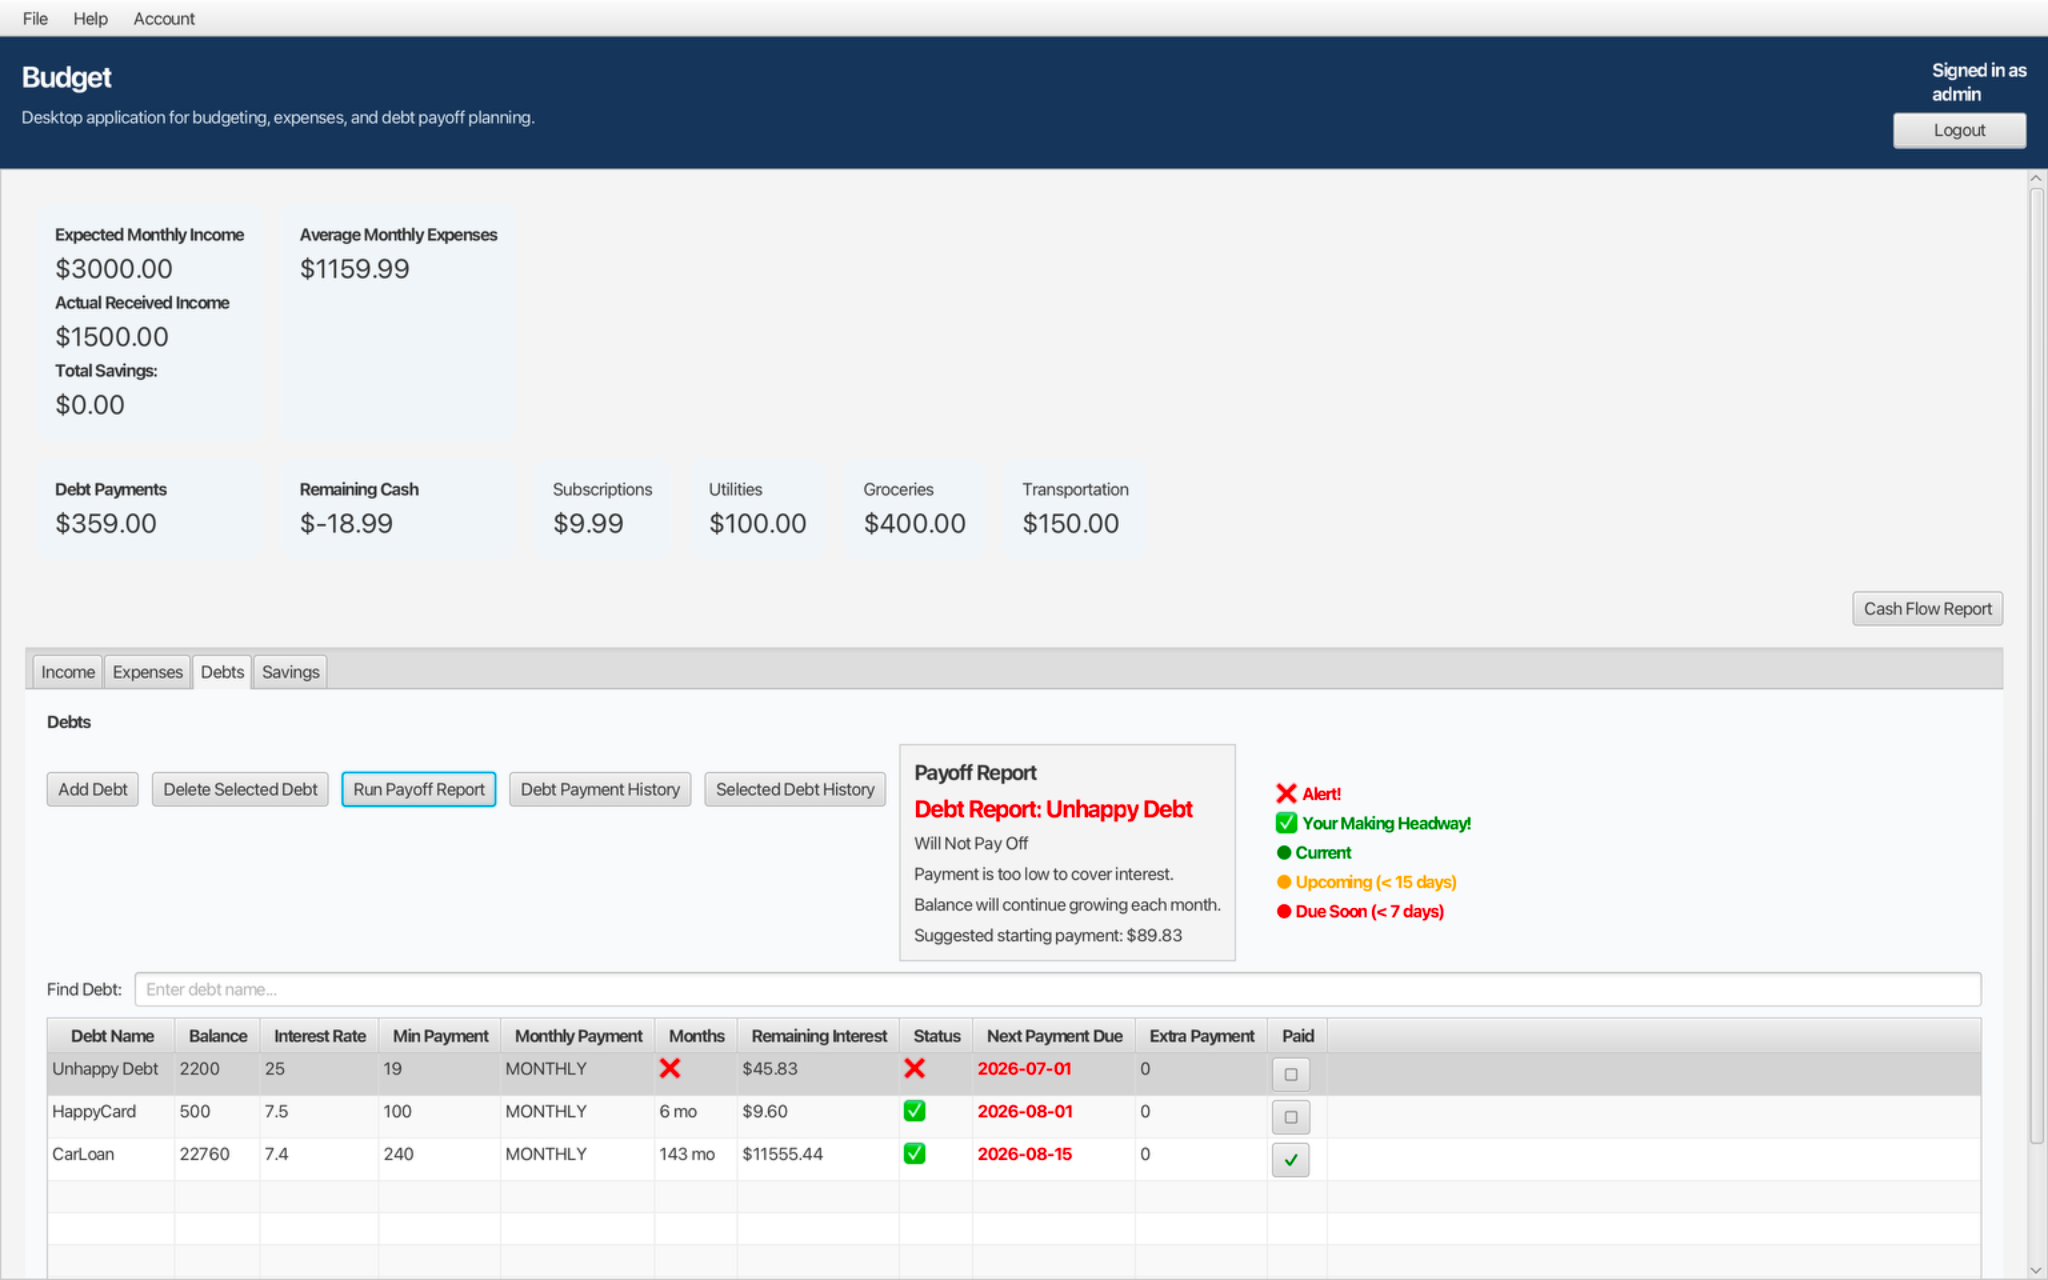Open the Savings tab
Screen dimensions: 2048x1280
click(x=291, y=672)
